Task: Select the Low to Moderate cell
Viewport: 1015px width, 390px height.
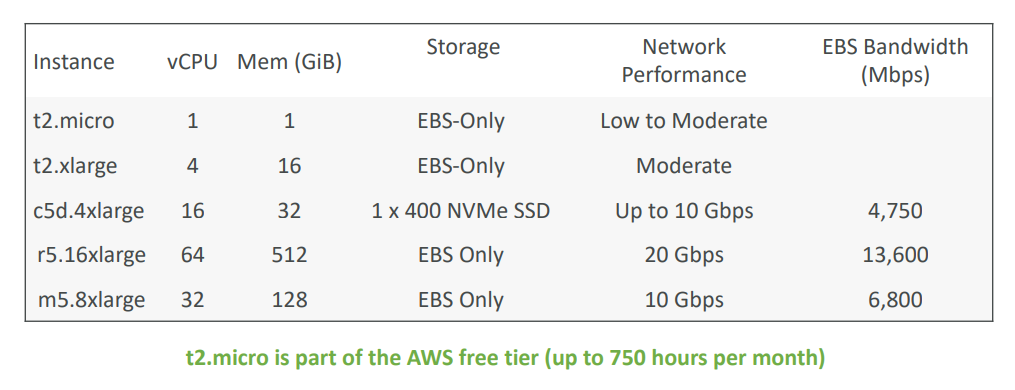Action: tap(684, 121)
